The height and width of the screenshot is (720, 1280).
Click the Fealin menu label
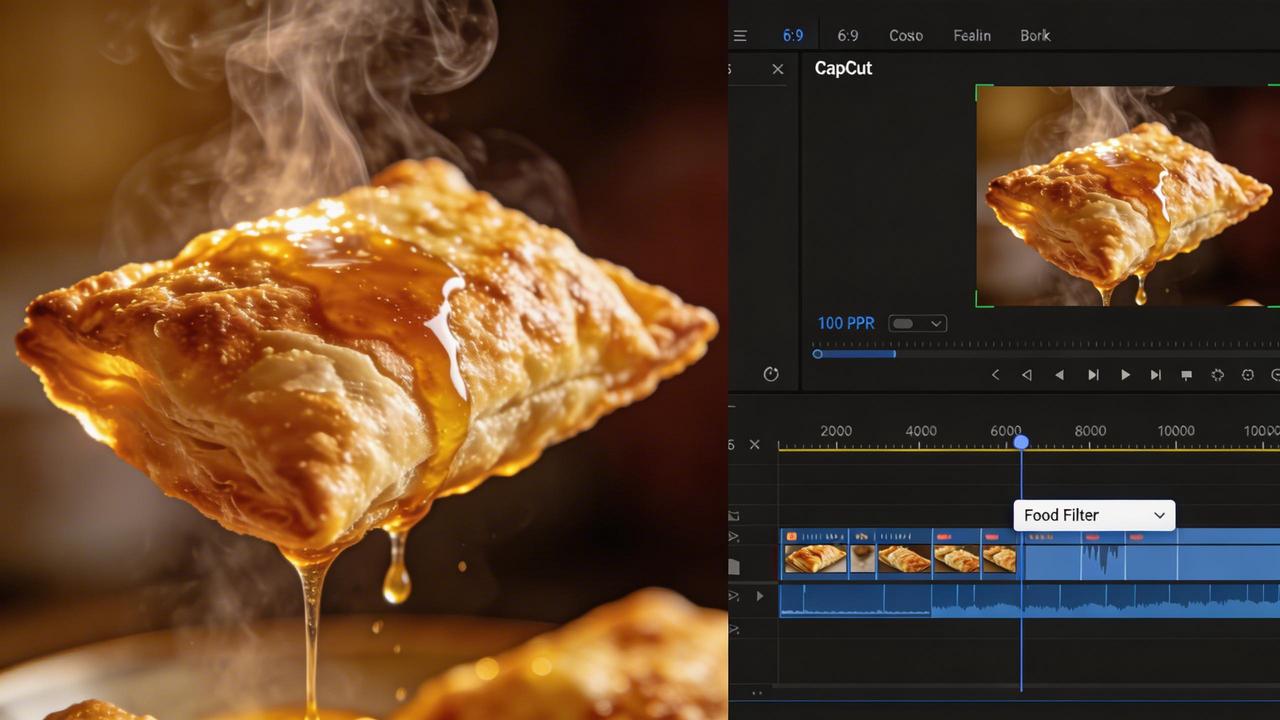971,35
